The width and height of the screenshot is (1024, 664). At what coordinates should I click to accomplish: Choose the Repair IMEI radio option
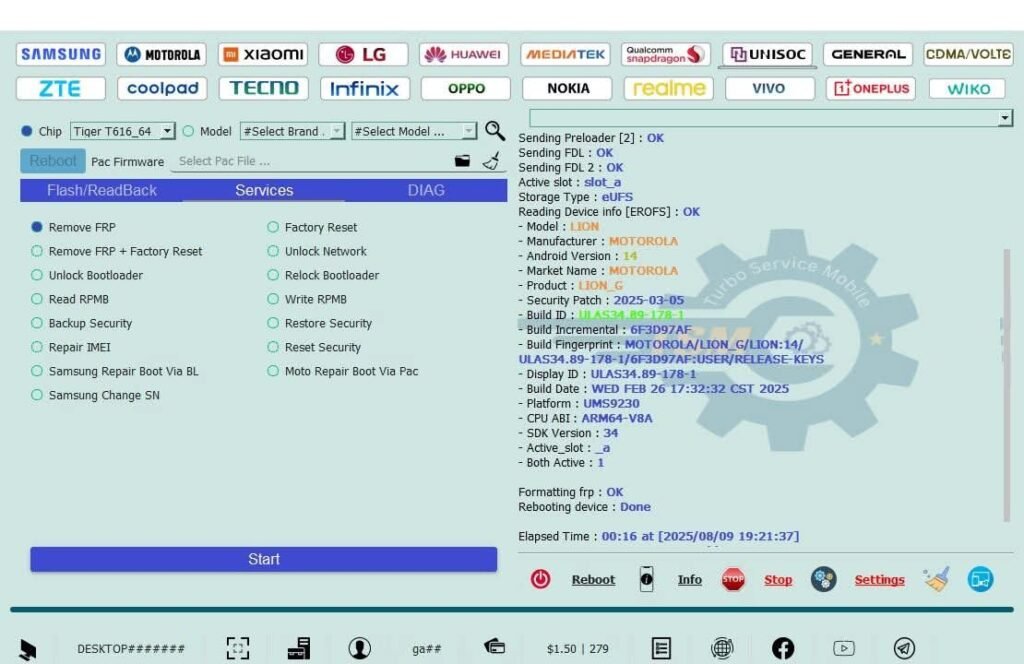(37, 348)
